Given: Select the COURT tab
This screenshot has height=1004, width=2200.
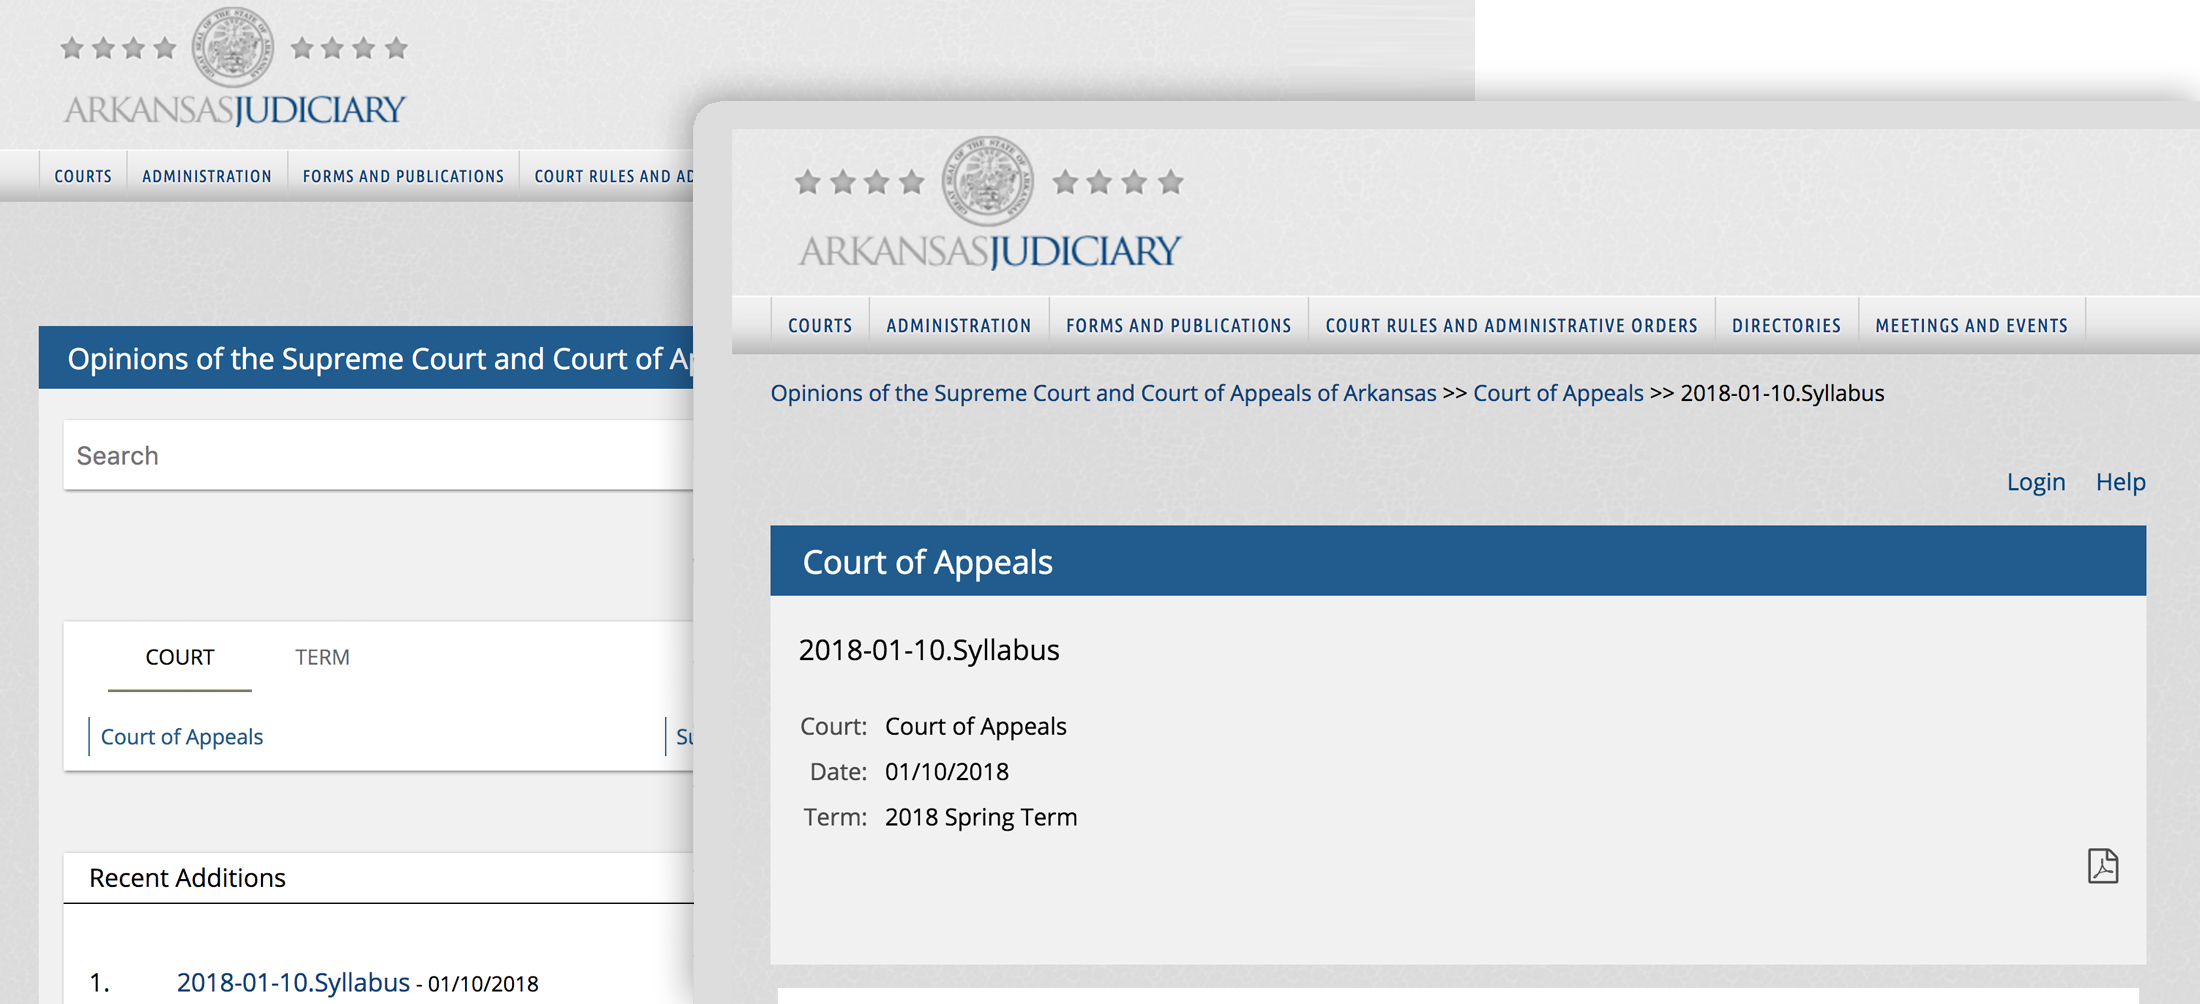Looking at the screenshot, I should 180,657.
